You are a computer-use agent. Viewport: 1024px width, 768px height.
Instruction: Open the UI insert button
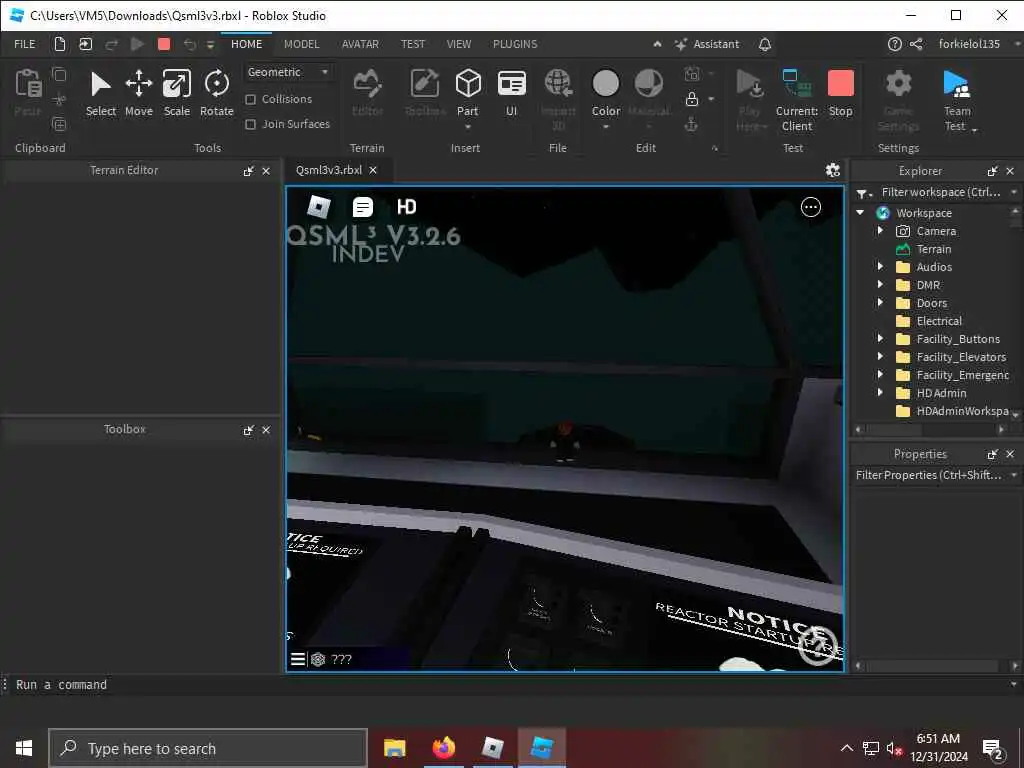[511, 93]
